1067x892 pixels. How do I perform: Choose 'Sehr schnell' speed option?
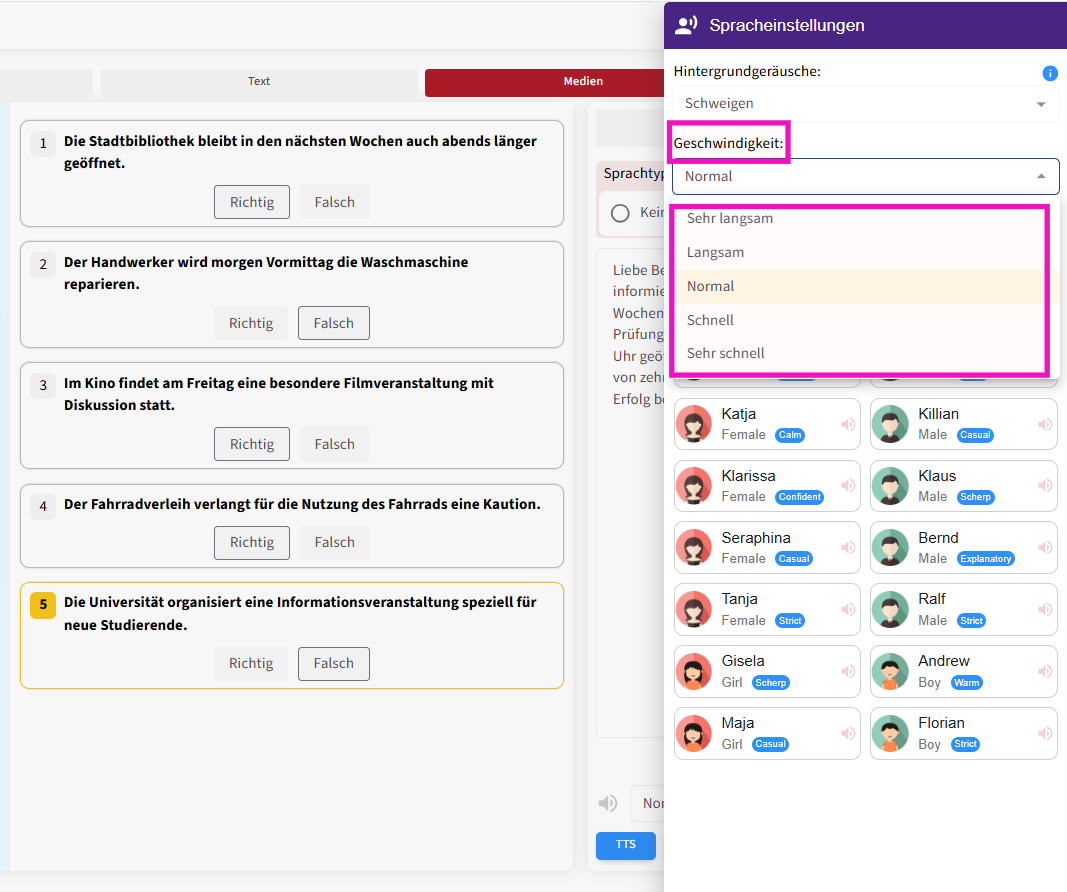(726, 353)
